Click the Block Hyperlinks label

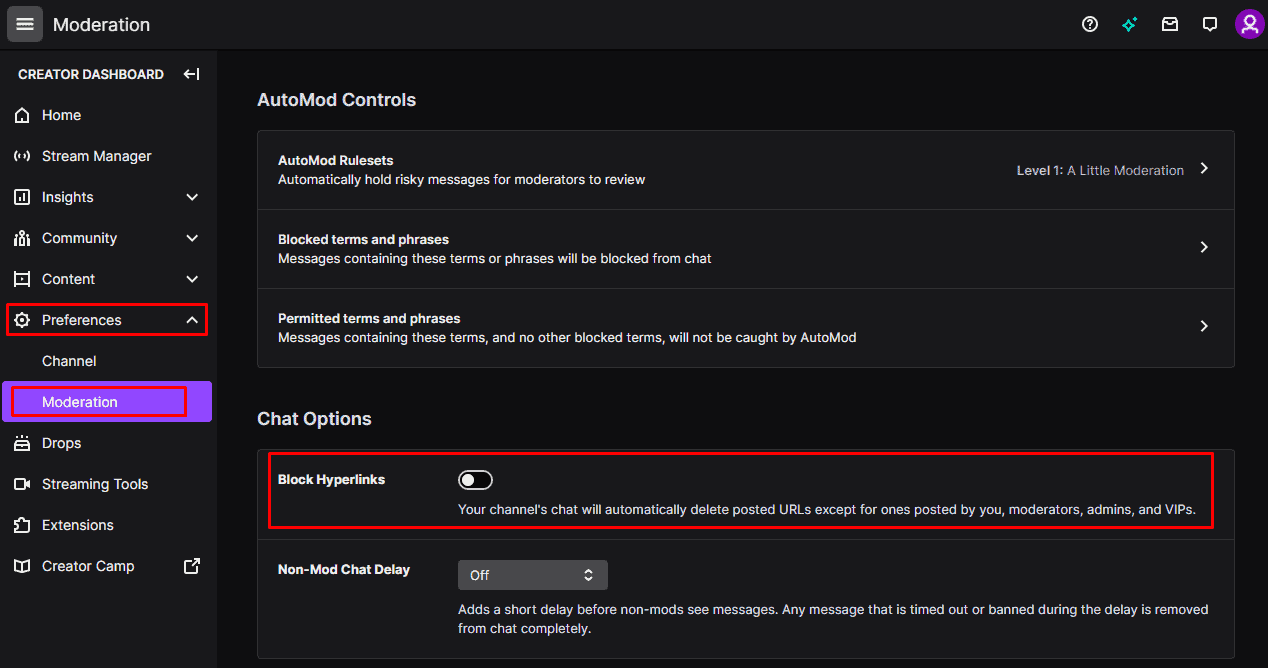click(331, 480)
